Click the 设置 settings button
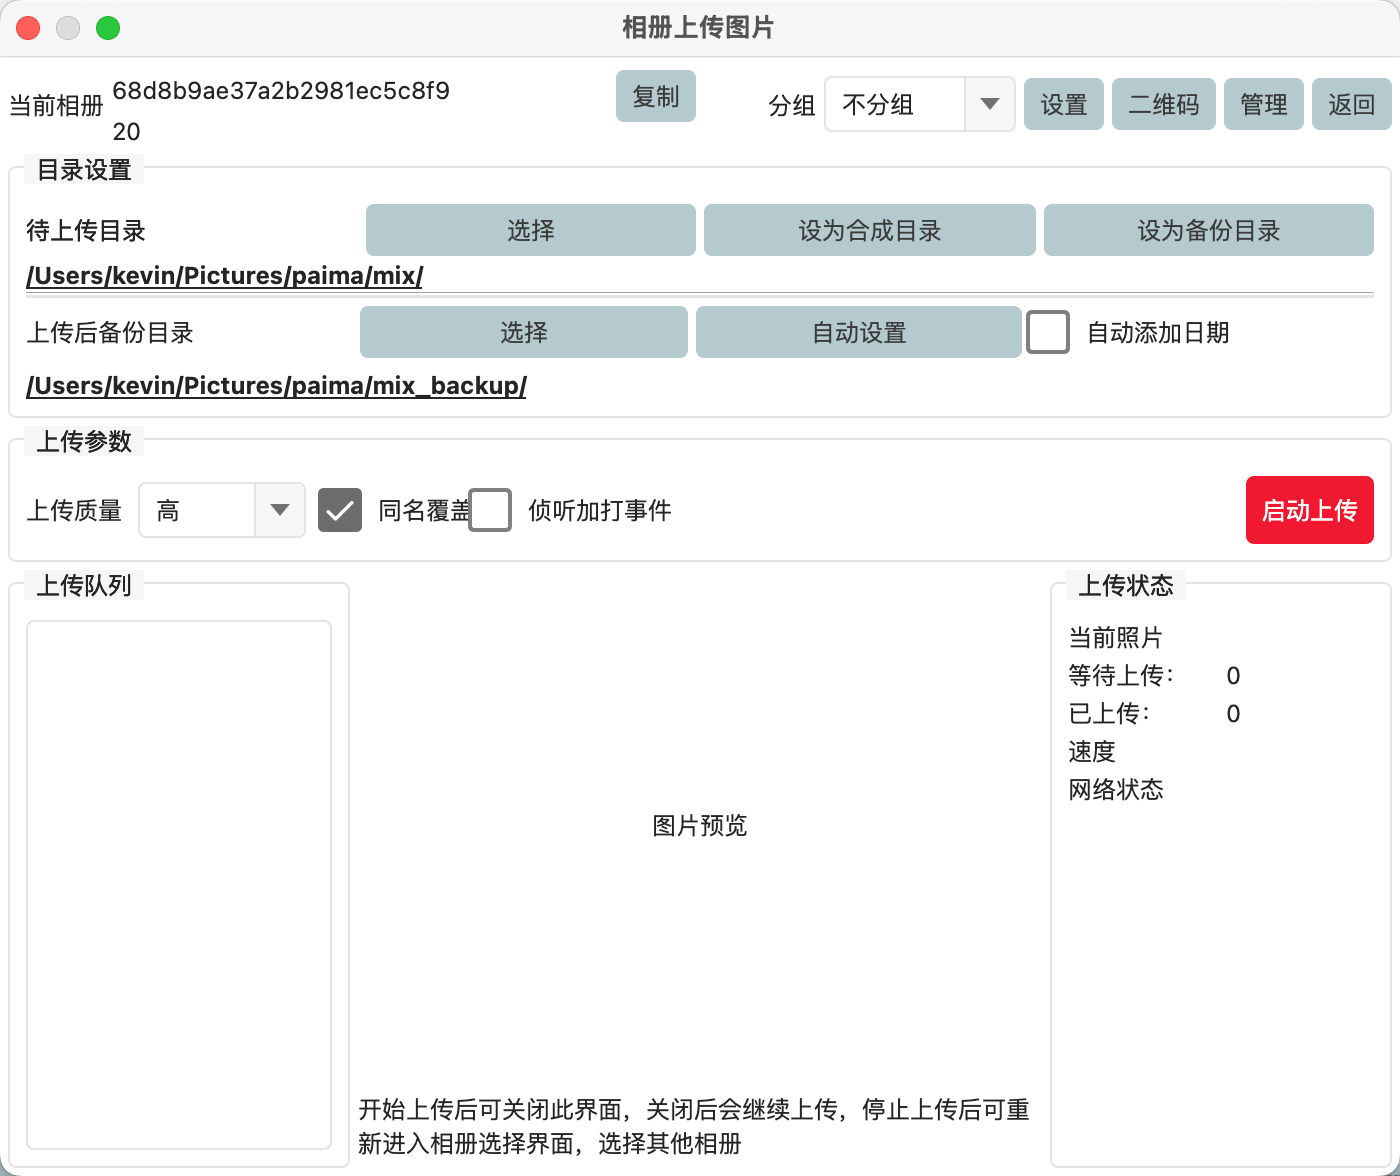Image resolution: width=1400 pixels, height=1176 pixels. (x=1063, y=104)
